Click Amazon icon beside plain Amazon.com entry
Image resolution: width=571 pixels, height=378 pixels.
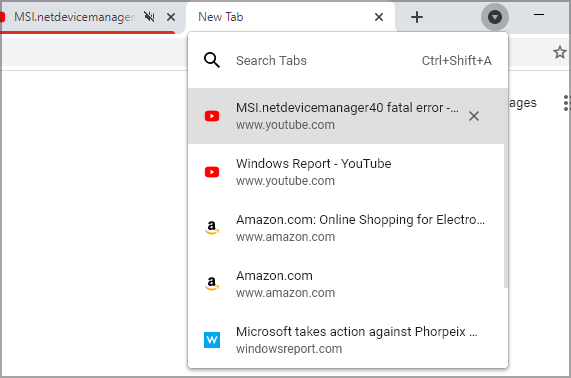coord(212,284)
